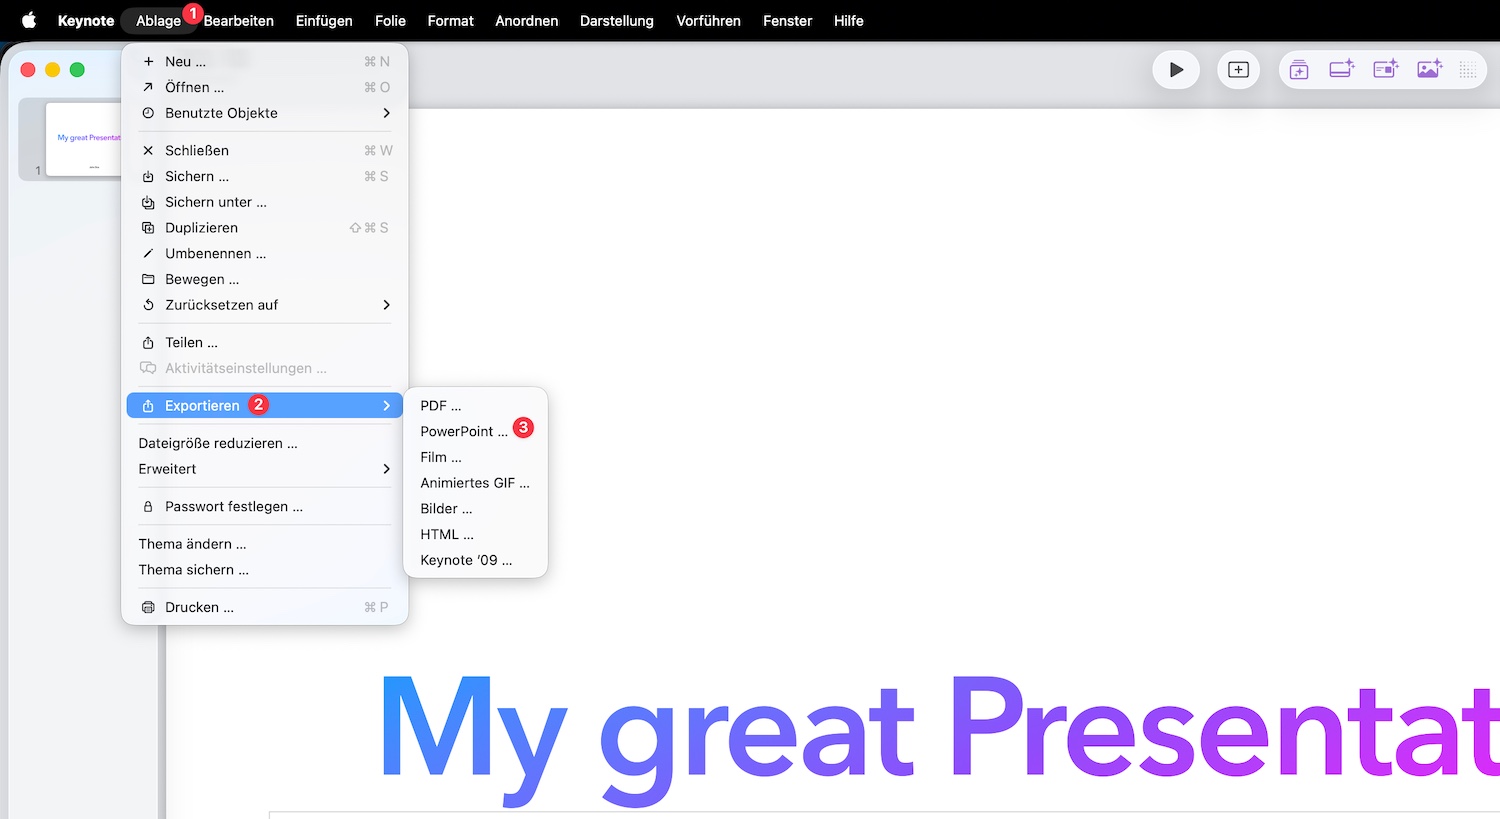Open the Bearbeiten menu

pyautogui.click(x=239, y=20)
